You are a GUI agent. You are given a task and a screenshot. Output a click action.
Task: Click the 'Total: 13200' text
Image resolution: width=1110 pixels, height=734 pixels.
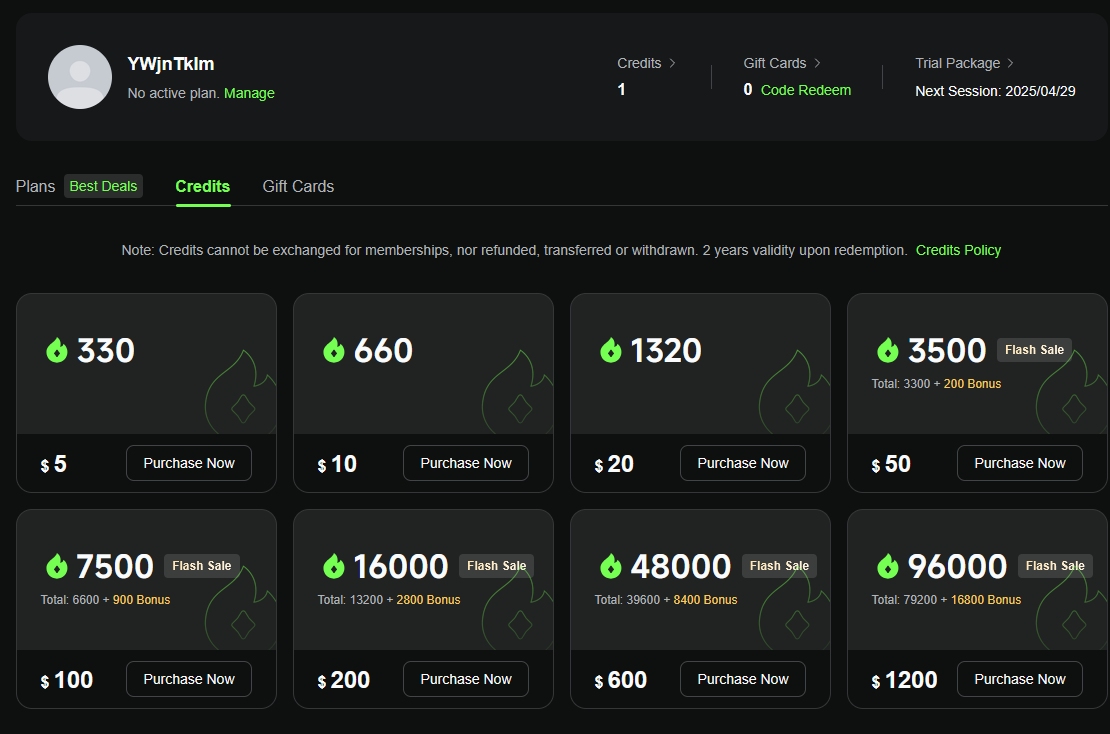(x=350, y=600)
